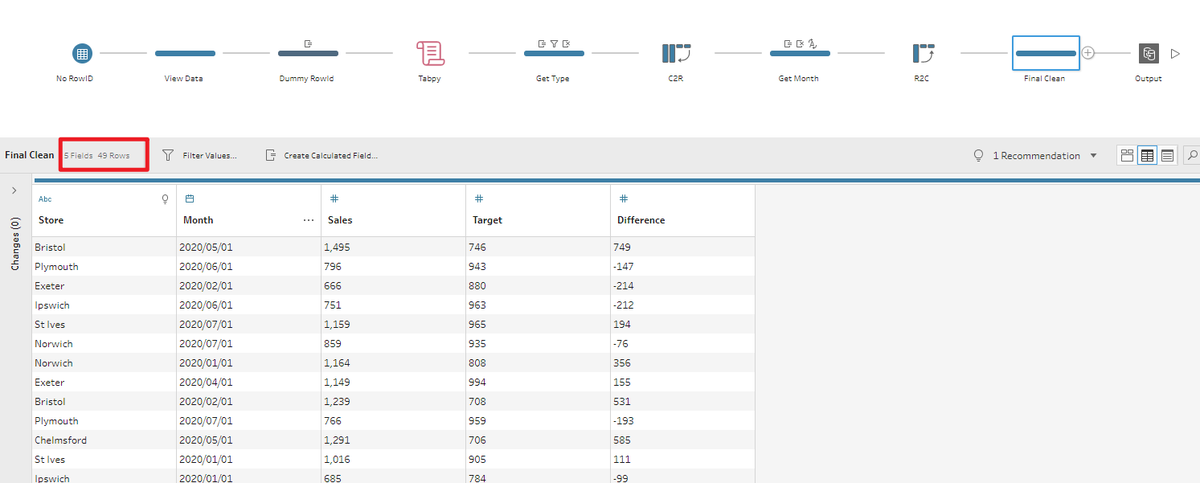Select the Get Month clean step
This screenshot has height=483, width=1200.
coord(799,52)
